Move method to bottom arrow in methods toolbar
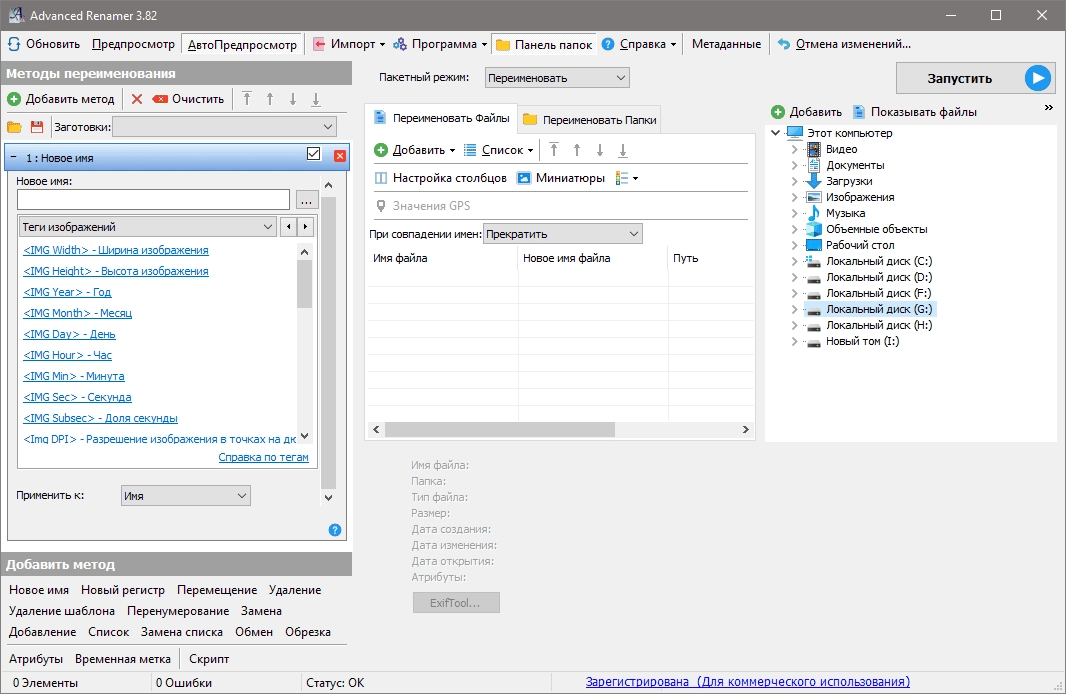Viewport: 1066px width, 694px height. (x=316, y=99)
